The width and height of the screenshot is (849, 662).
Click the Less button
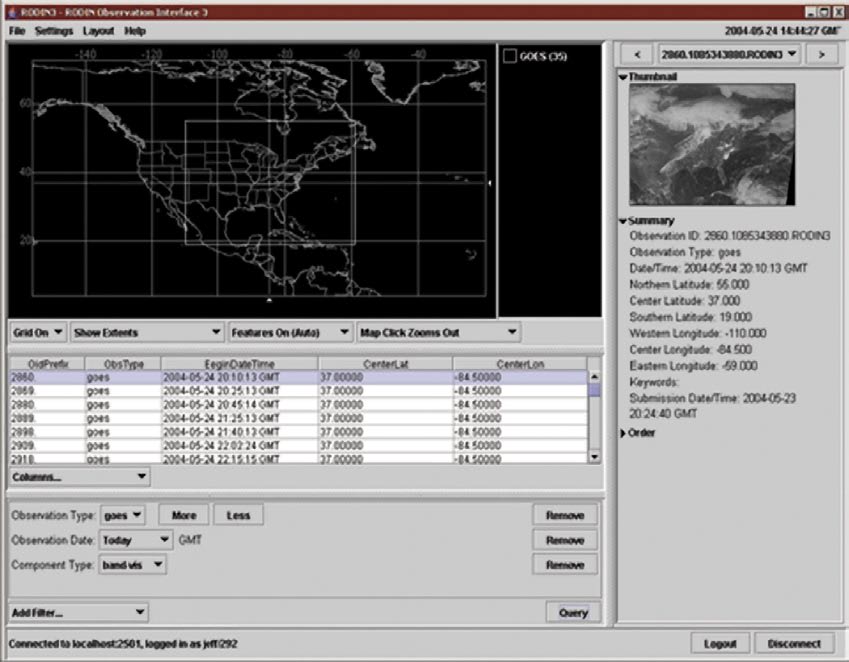tap(238, 515)
